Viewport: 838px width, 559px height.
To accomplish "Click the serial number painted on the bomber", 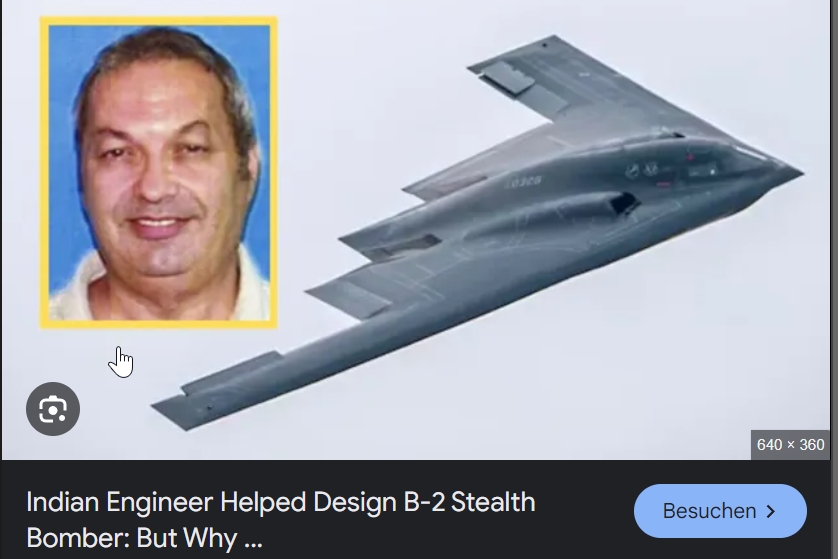I will pos(524,182).
